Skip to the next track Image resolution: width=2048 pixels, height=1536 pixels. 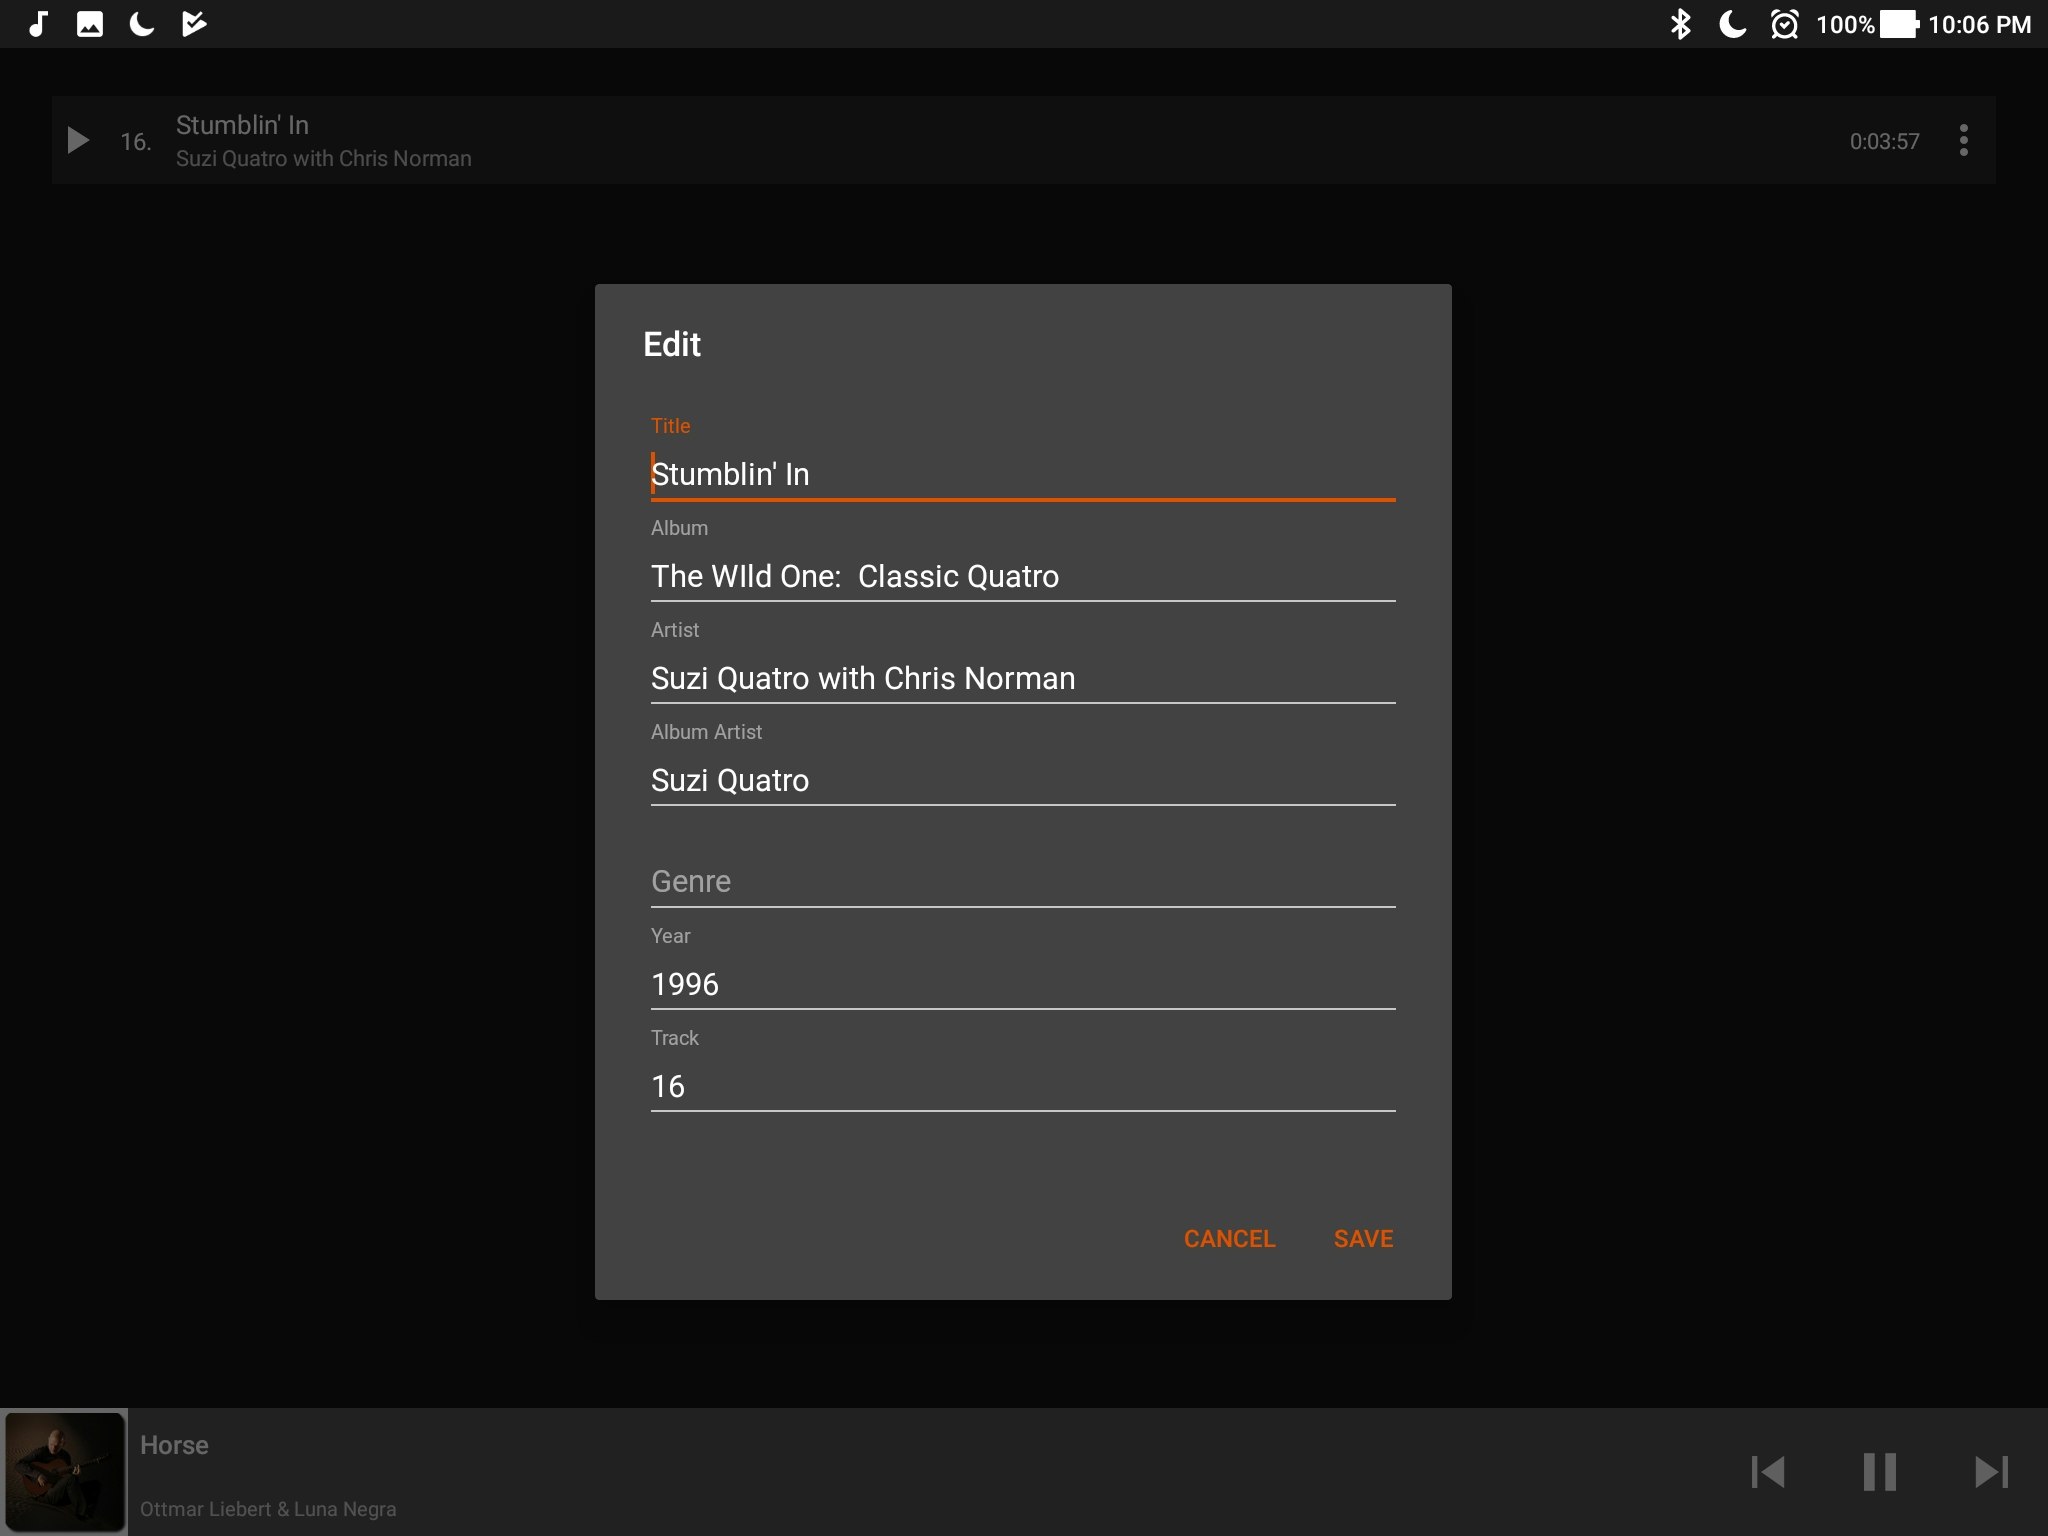pyautogui.click(x=1990, y=1471)
